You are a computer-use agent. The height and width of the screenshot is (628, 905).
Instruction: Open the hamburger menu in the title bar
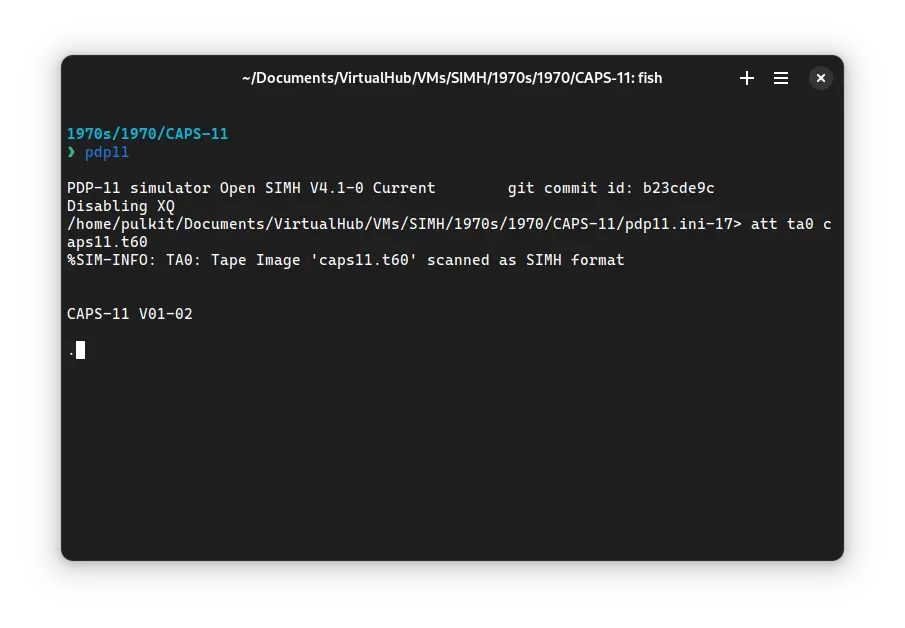pyautogui.click(x=781, y=78)
